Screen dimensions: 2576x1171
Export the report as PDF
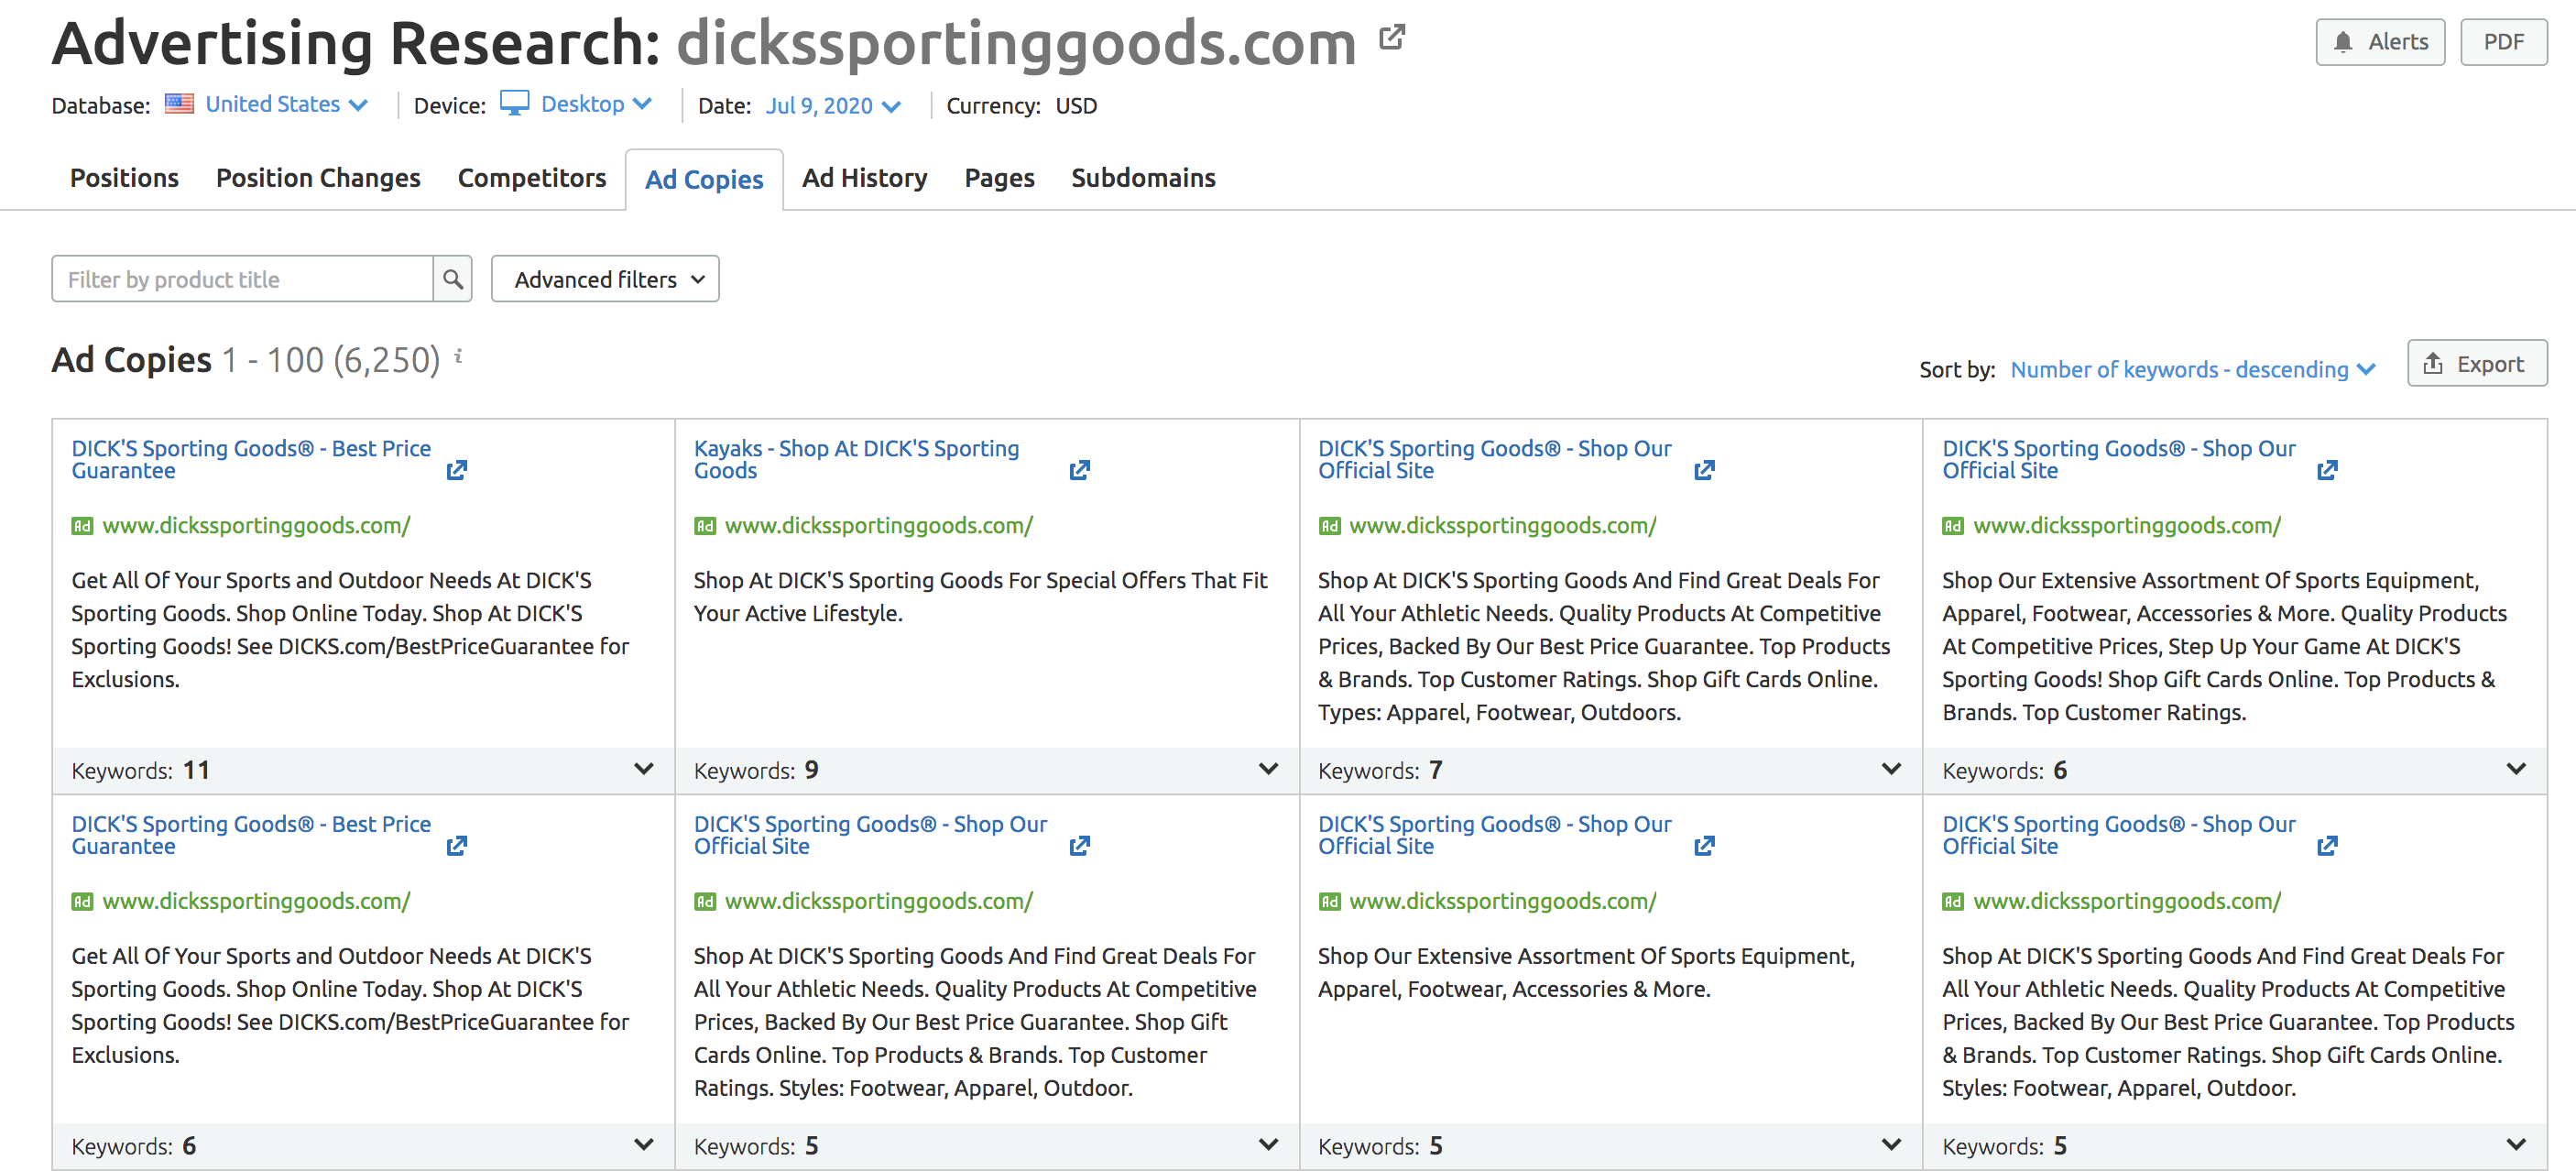click(2503, 42)
